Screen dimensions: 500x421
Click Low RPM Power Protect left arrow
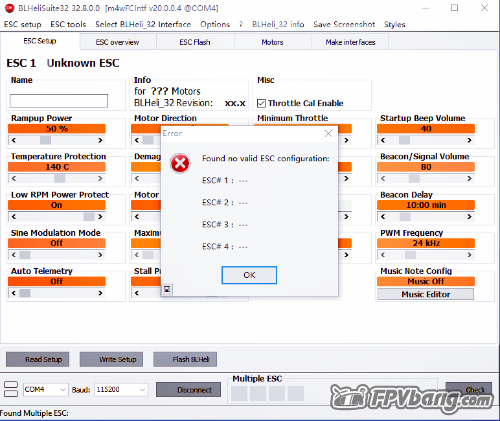tap(13, 217)
